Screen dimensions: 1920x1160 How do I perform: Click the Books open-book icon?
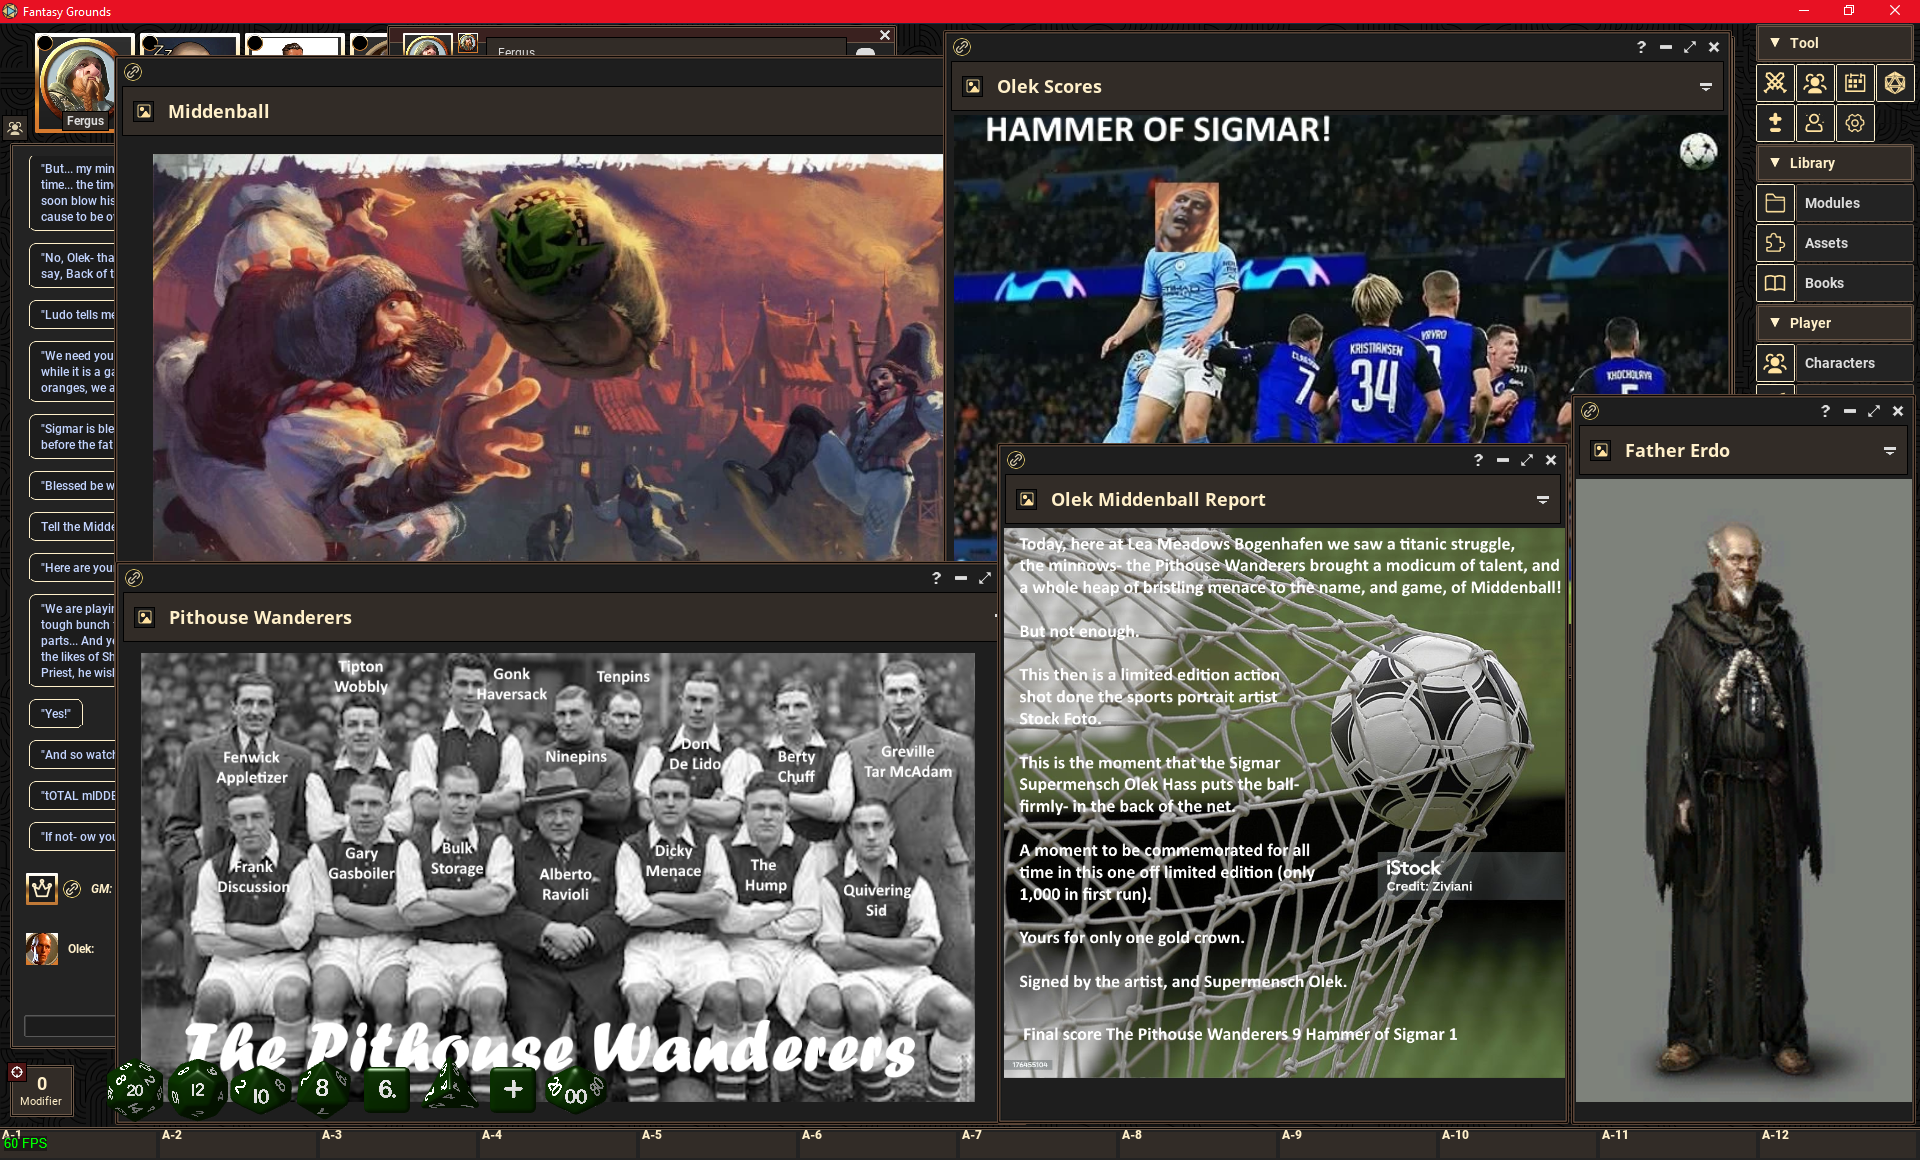[1775, 283]
